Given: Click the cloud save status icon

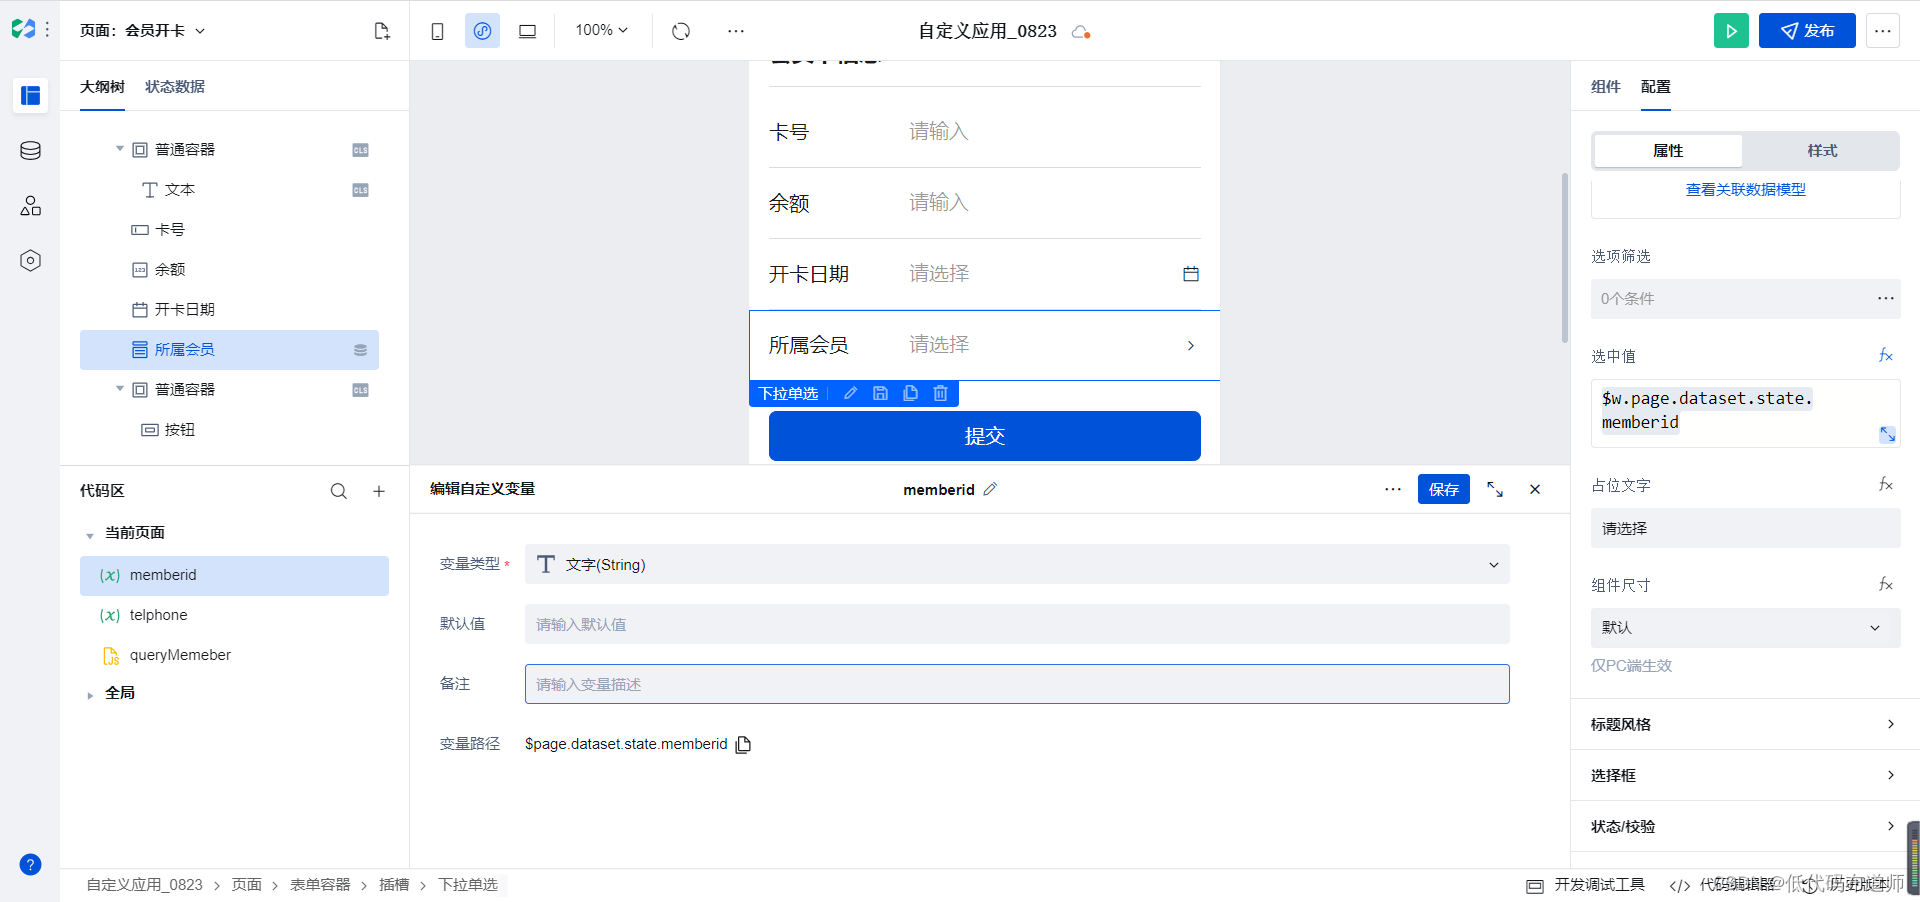Looking at the screenshot, I should (1080, 32).
